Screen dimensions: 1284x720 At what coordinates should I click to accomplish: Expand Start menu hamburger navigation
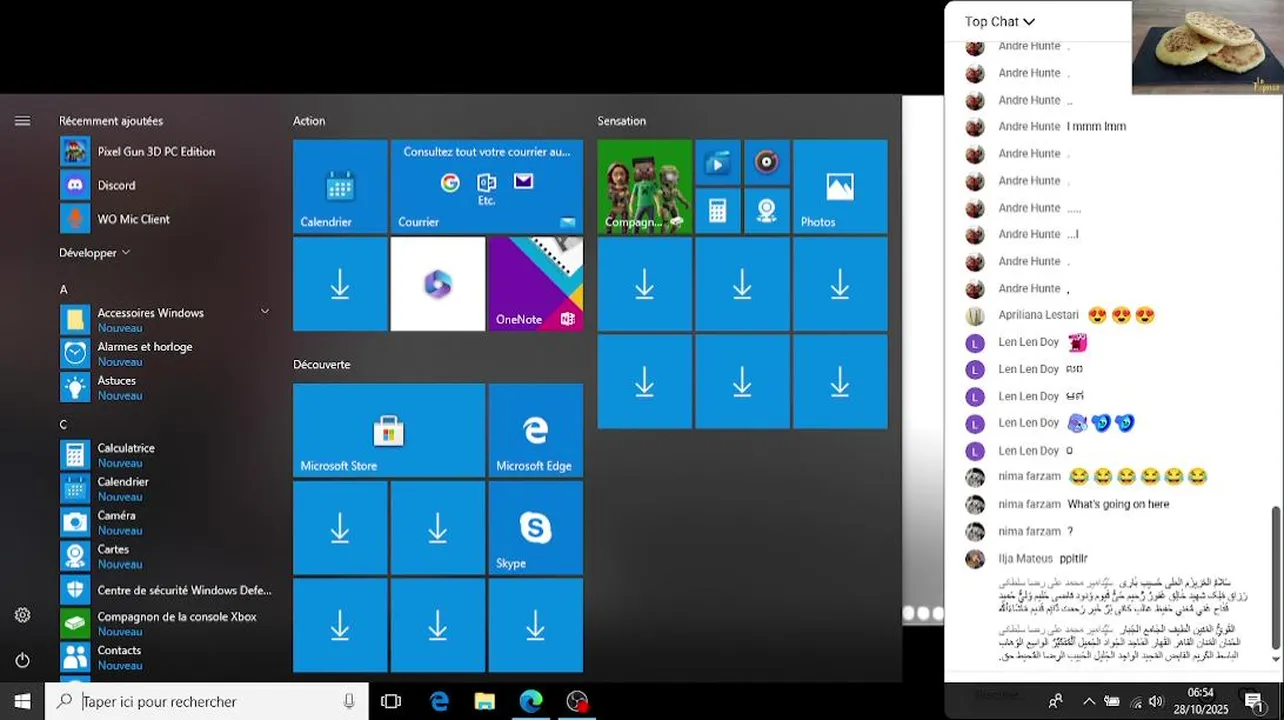point(22,121)
